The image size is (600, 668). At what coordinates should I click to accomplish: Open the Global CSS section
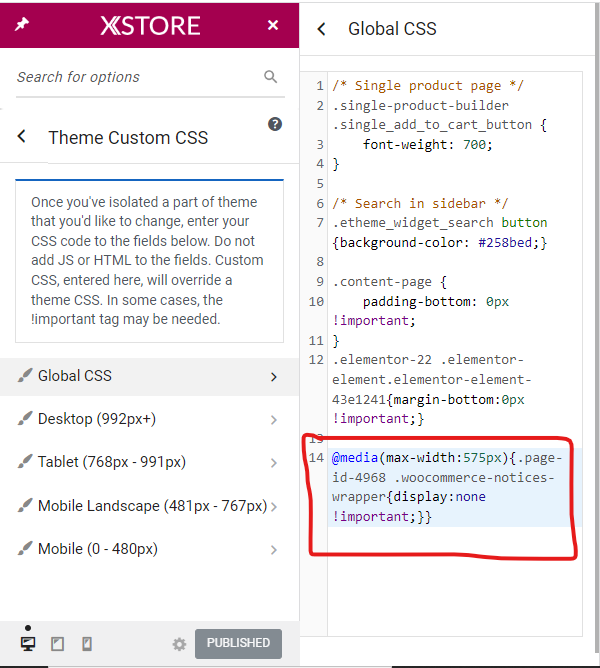[149, 377]
